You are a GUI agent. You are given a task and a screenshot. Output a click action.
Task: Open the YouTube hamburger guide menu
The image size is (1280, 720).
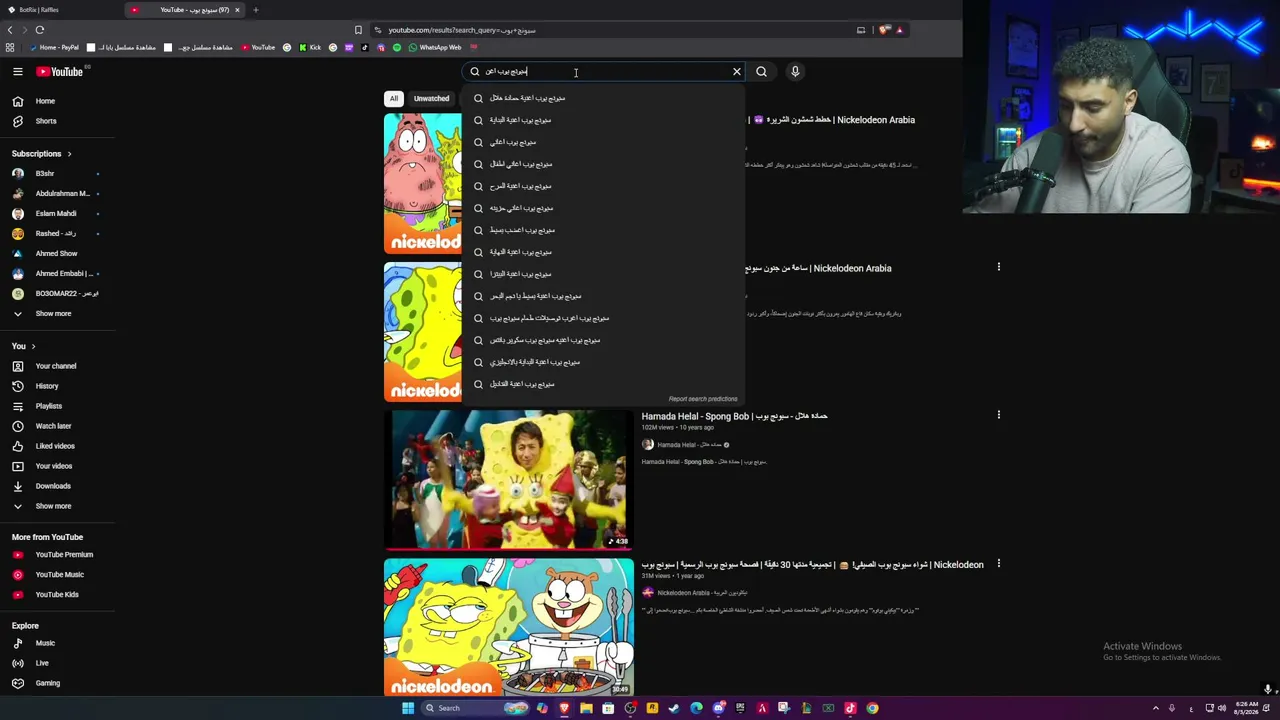pos(17,71)
